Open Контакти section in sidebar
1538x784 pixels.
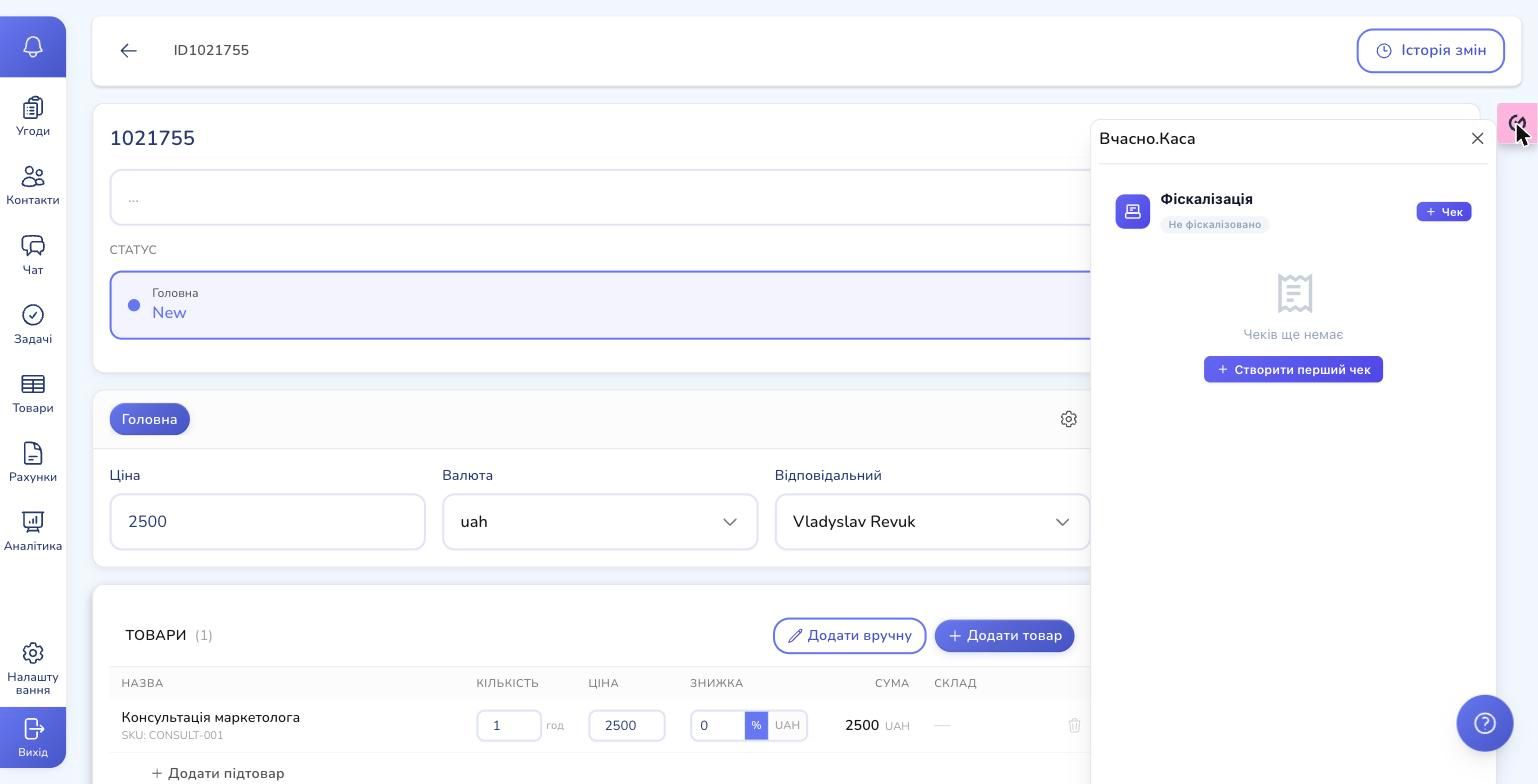click(x=33, y=186)
